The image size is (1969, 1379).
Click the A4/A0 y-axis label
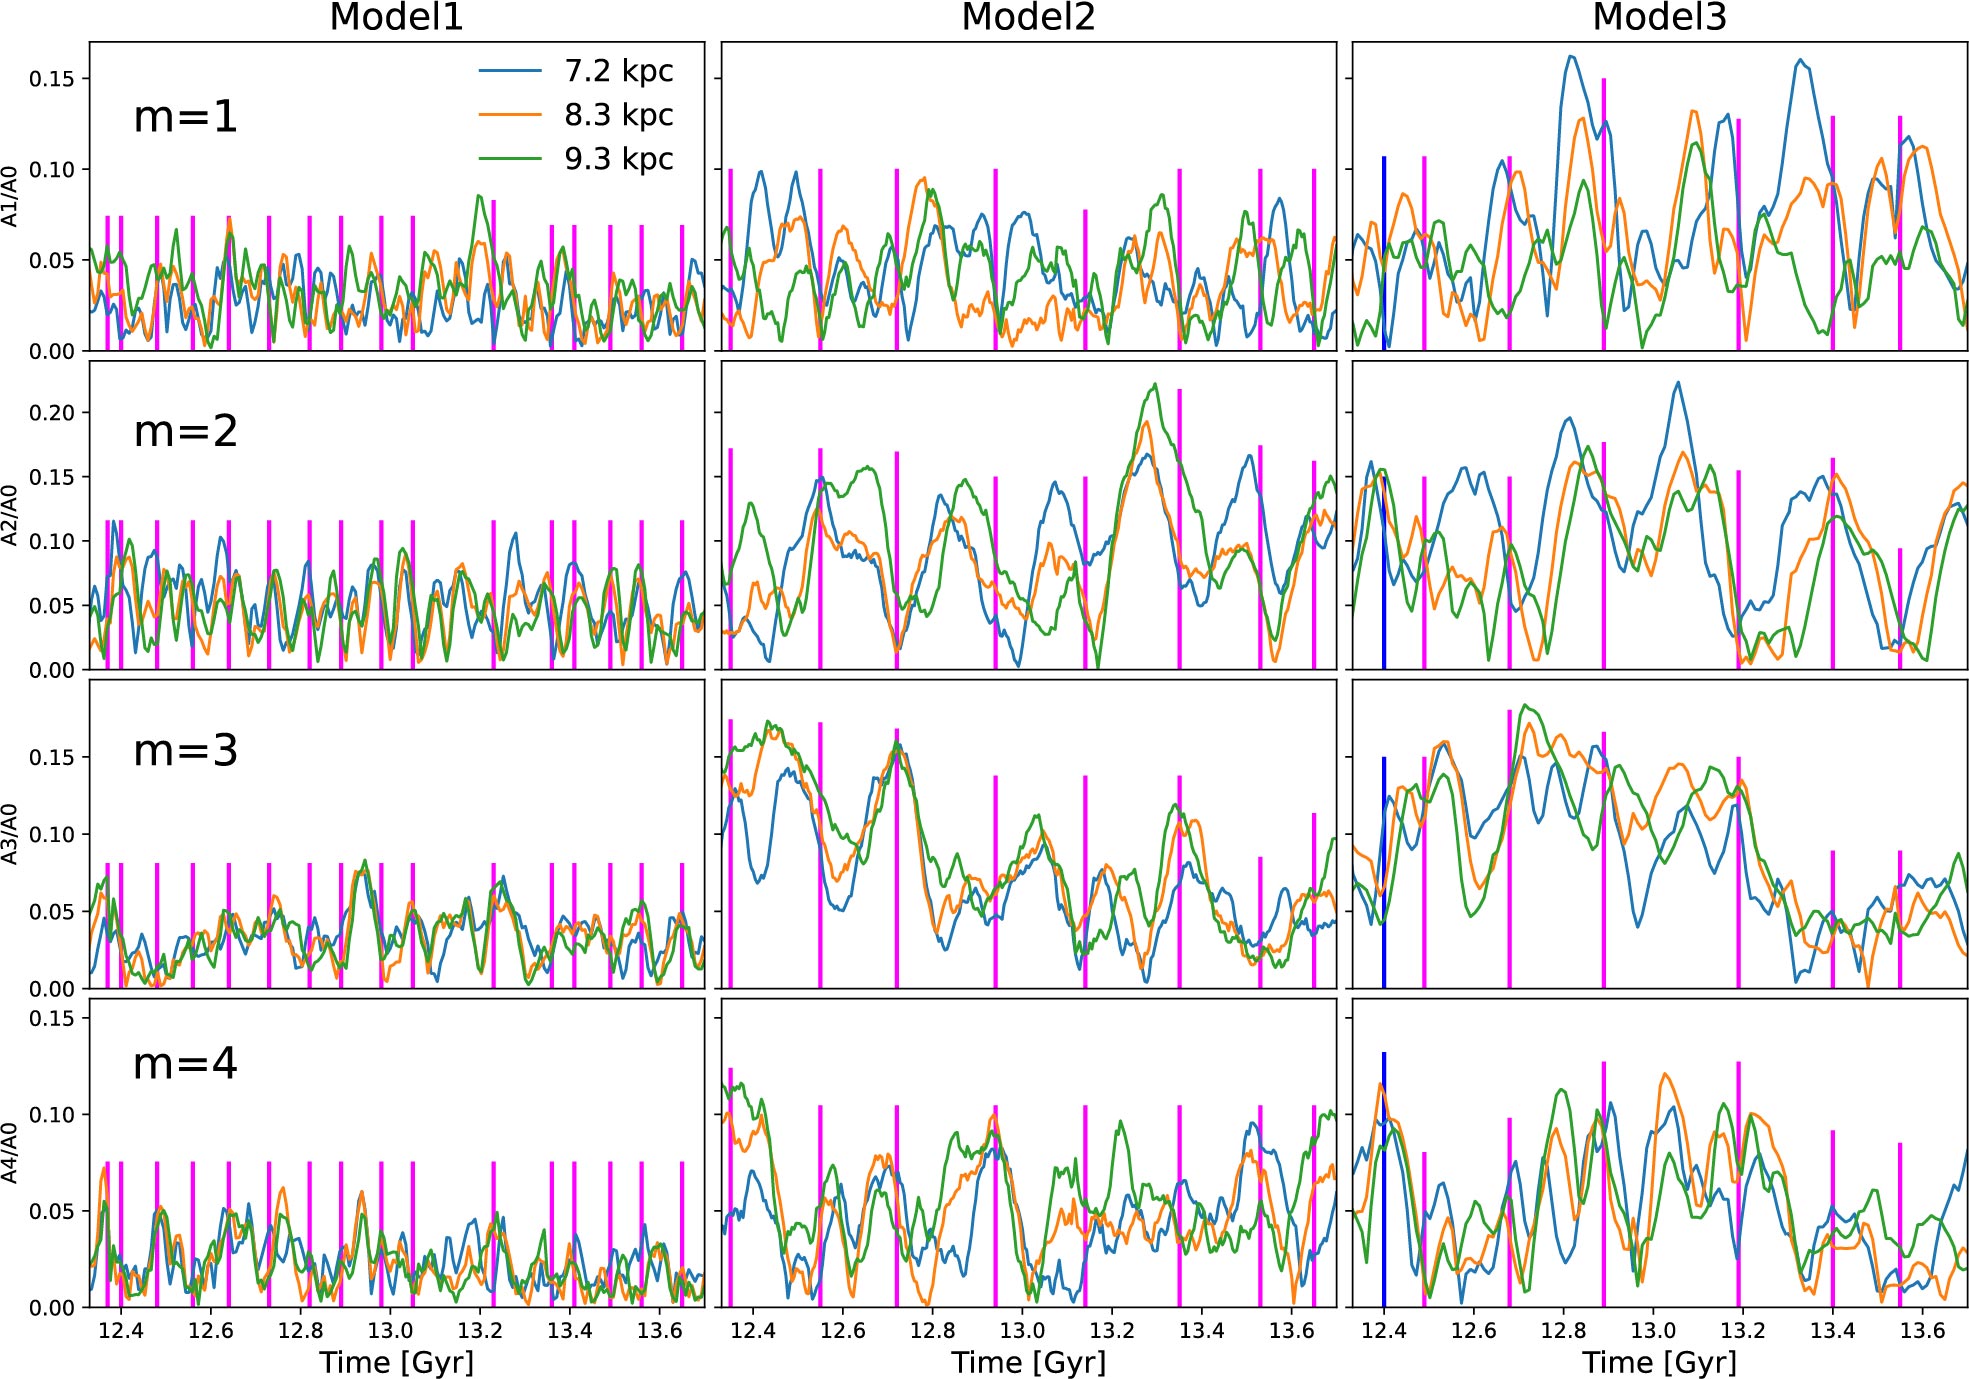click(x=11, y=1153)
